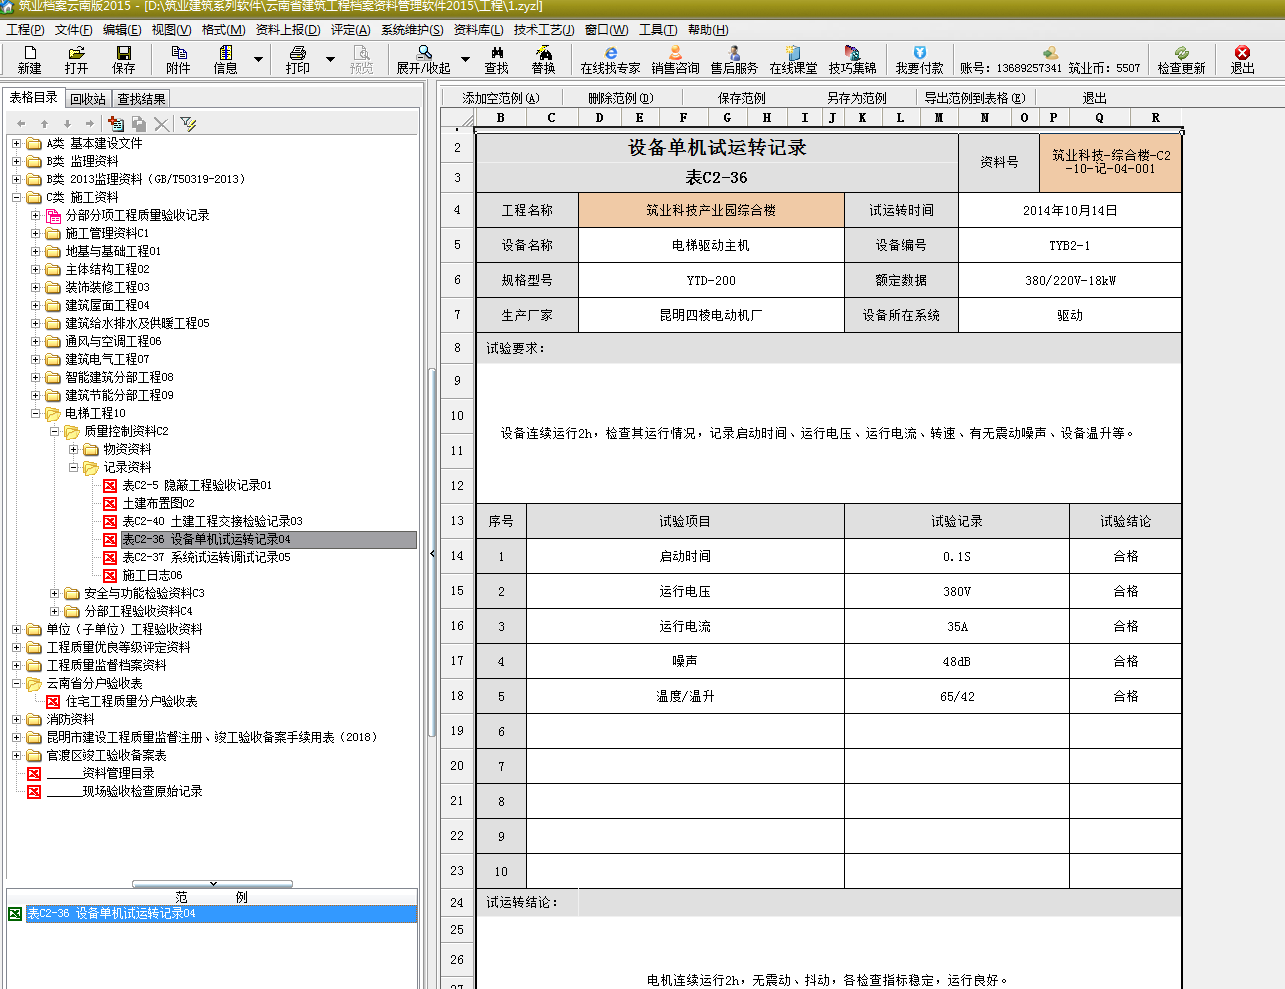Click the 新建 (New) toolbar icon

tap(30, 59)
